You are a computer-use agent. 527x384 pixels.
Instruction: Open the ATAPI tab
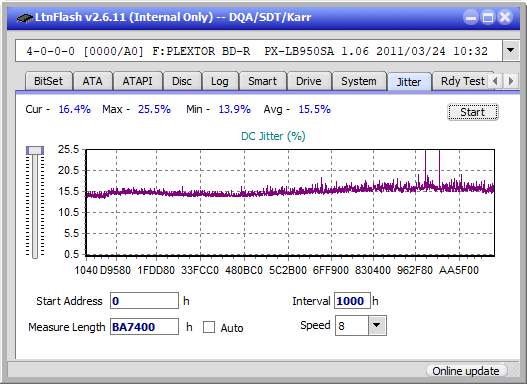(137, 81)
